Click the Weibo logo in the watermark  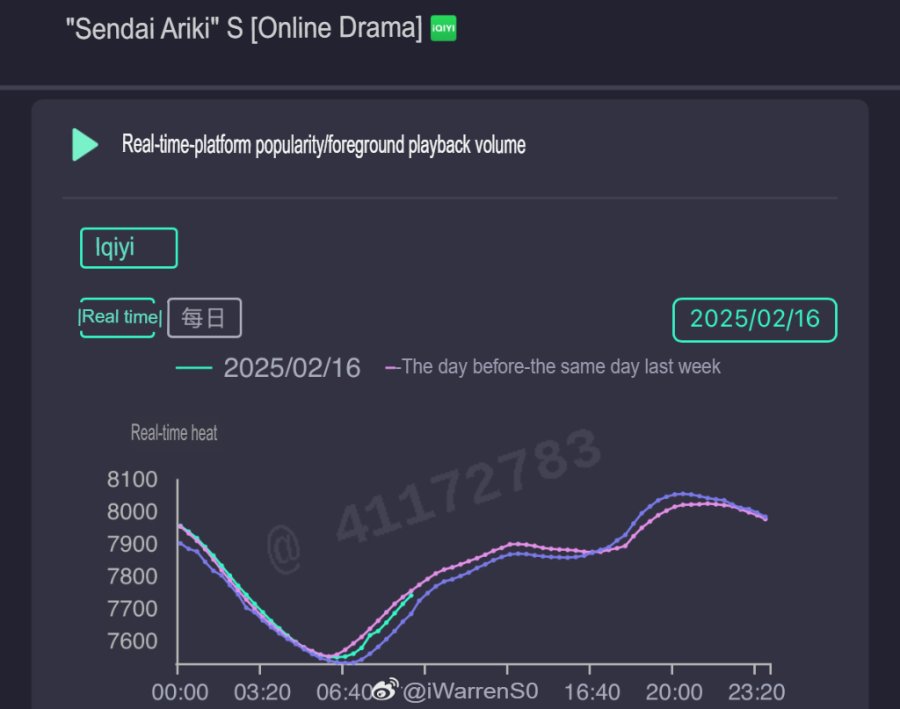click(x=386, y=690)
